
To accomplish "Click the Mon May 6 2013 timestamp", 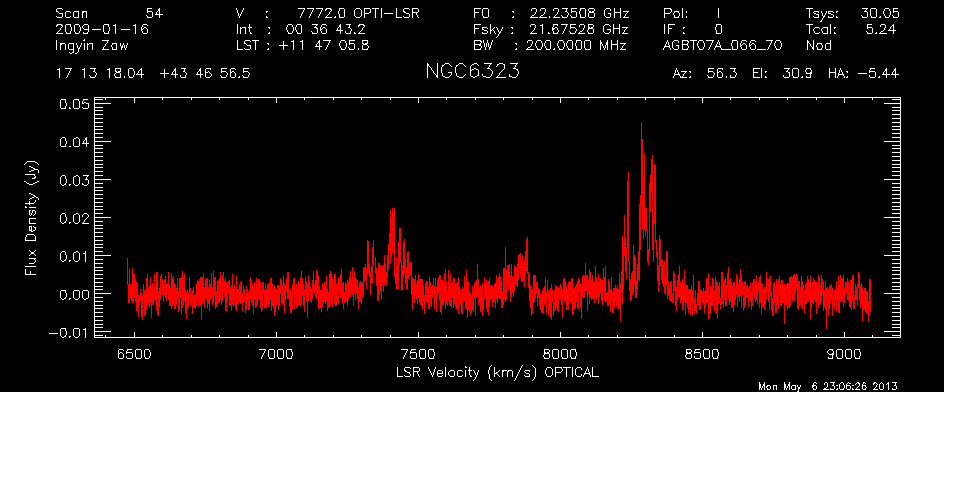I will 828,386.
